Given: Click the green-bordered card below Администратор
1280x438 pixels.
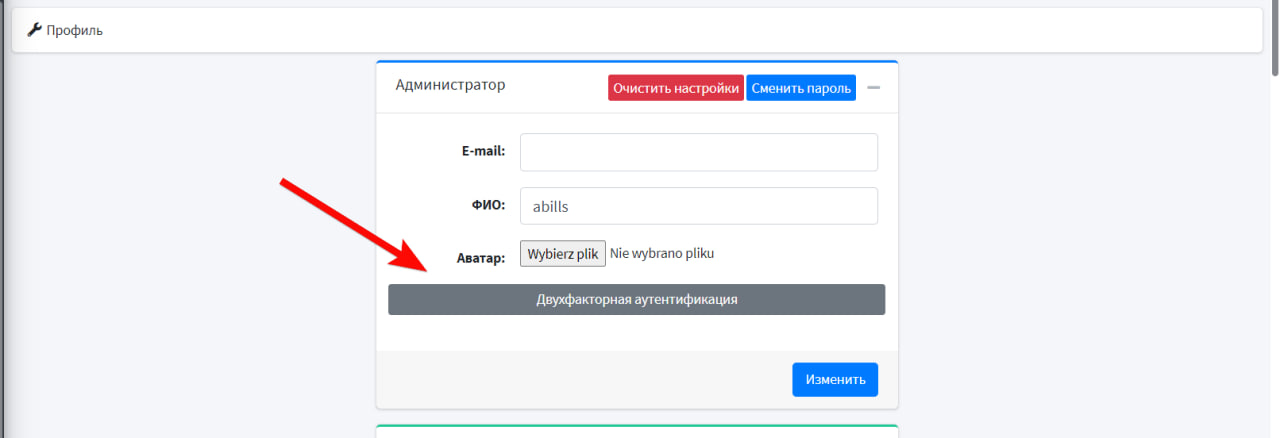Looking at the screenshot, I should pos(636,431).
